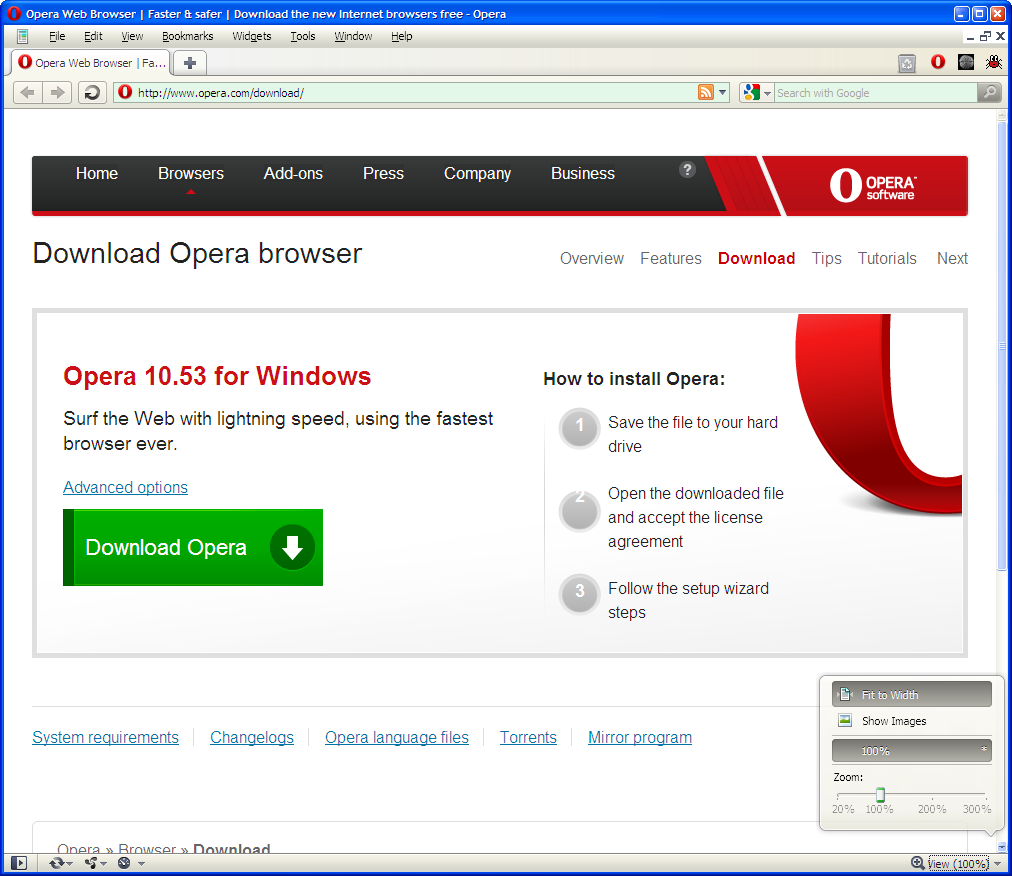
Task: Toggle Fit to Width in zoom popup
Action: pos(911,695)
